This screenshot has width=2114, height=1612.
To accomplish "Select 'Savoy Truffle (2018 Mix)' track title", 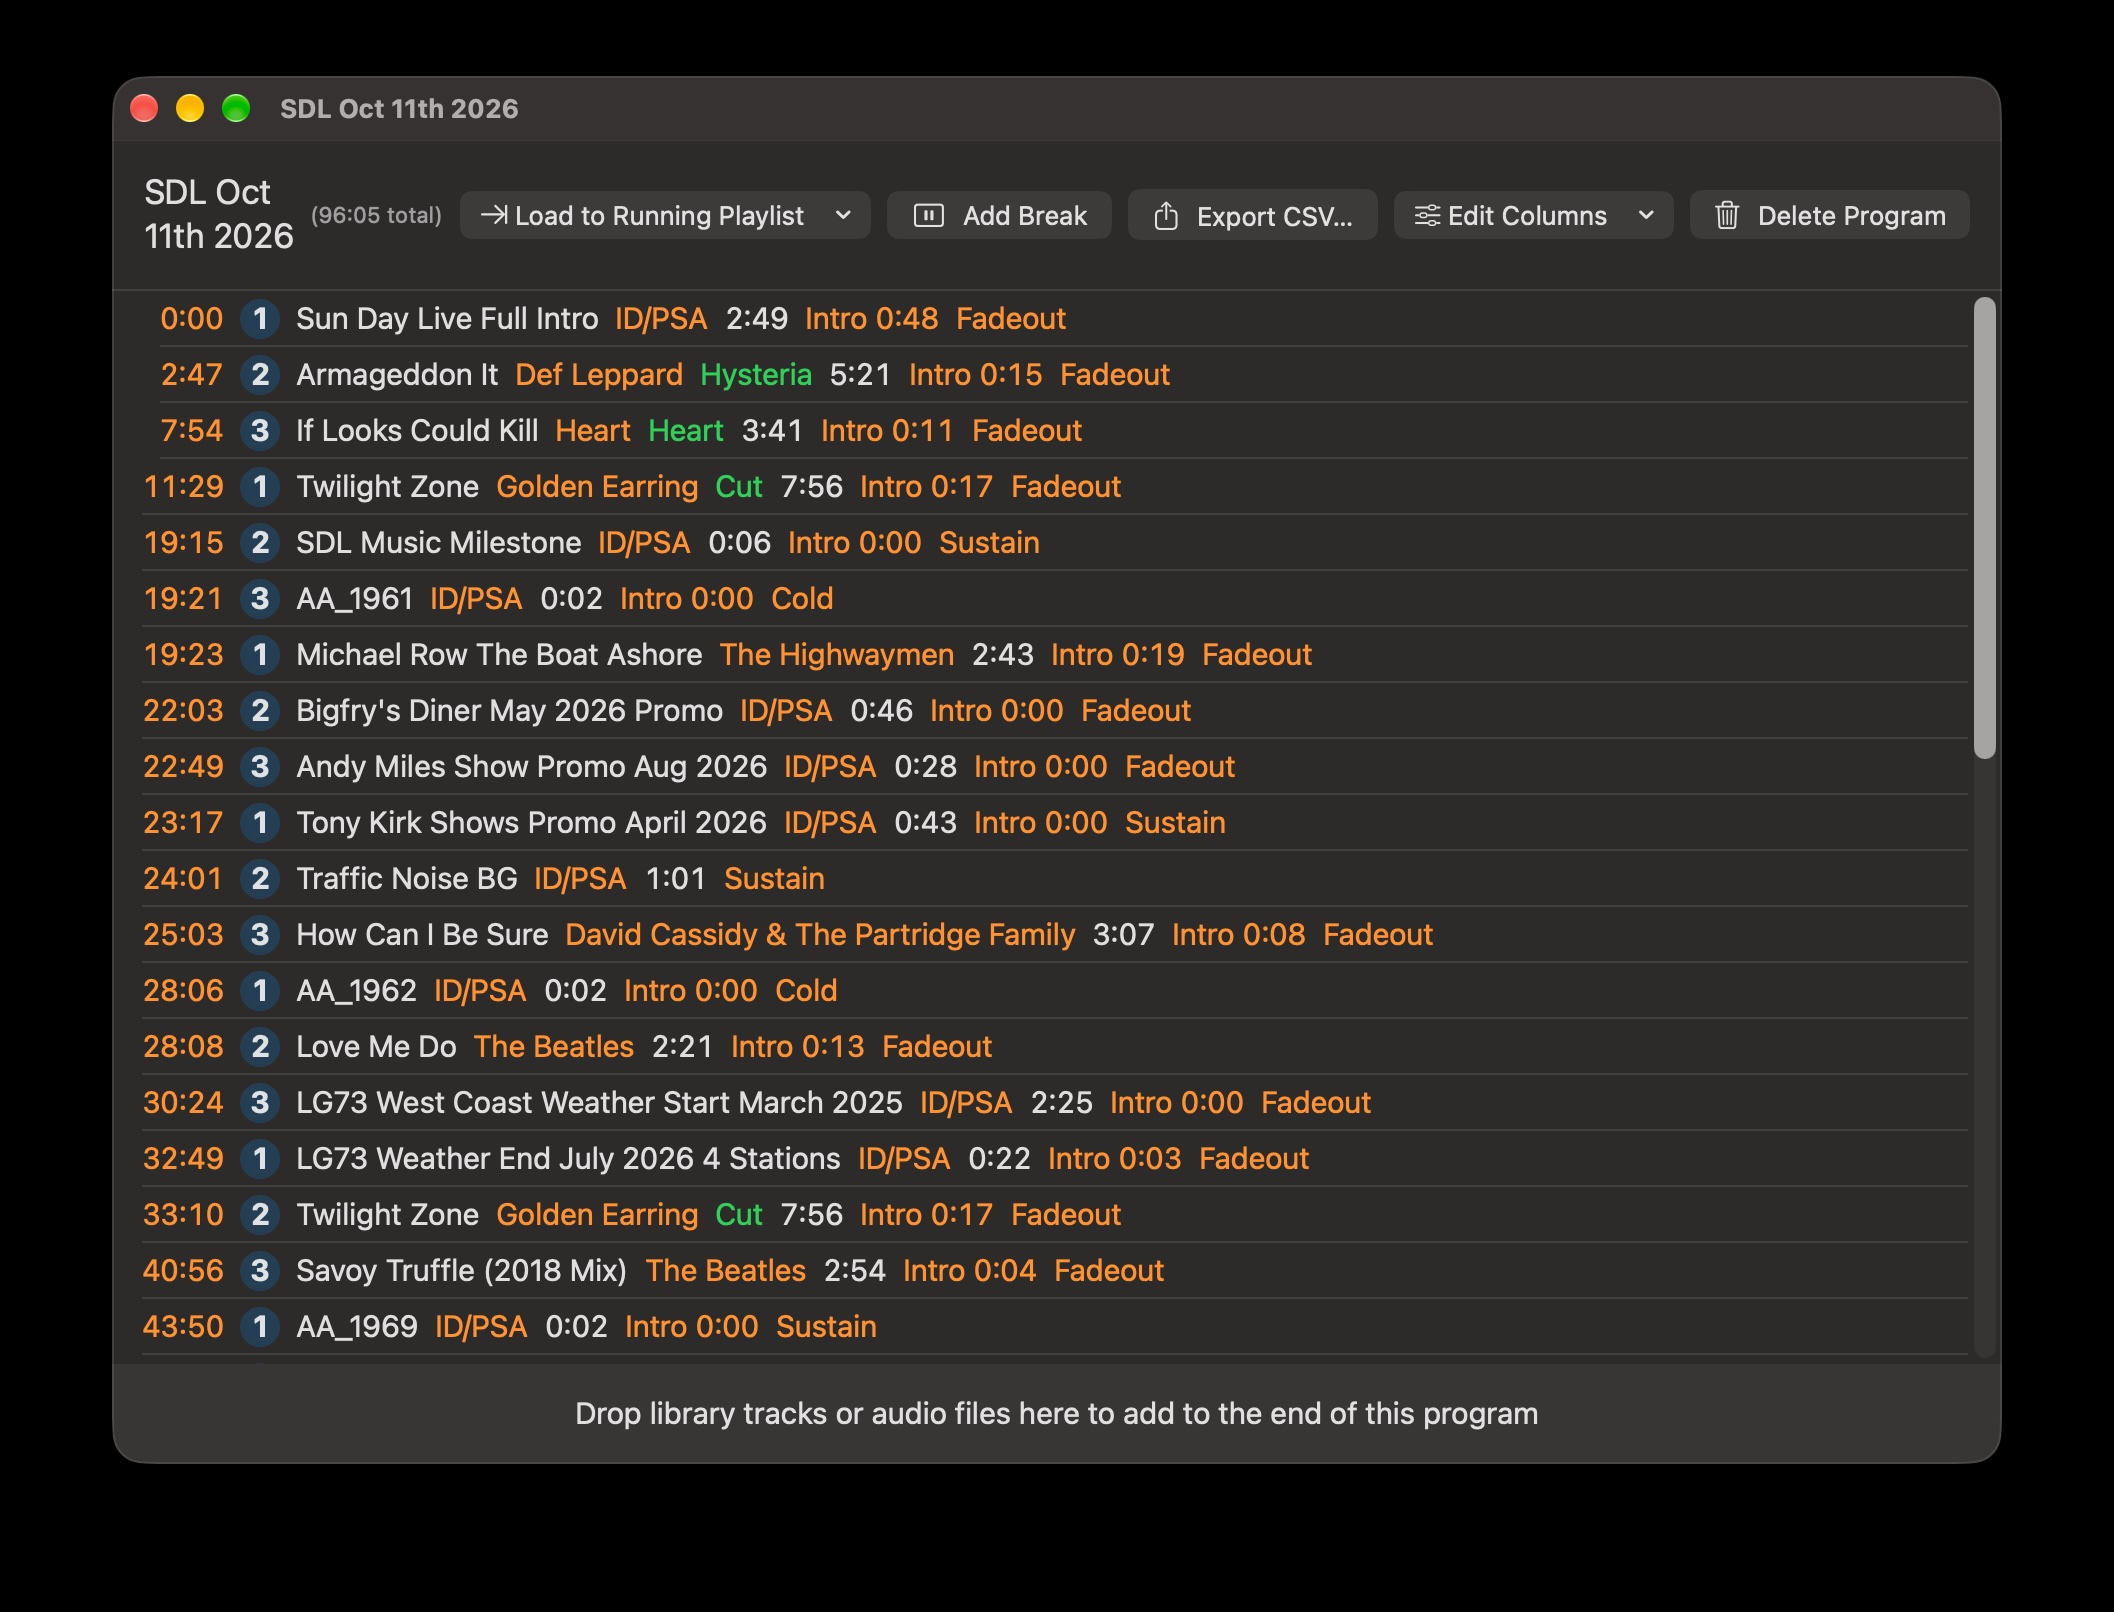I will pyautogui.click(x=461, y=1271).
